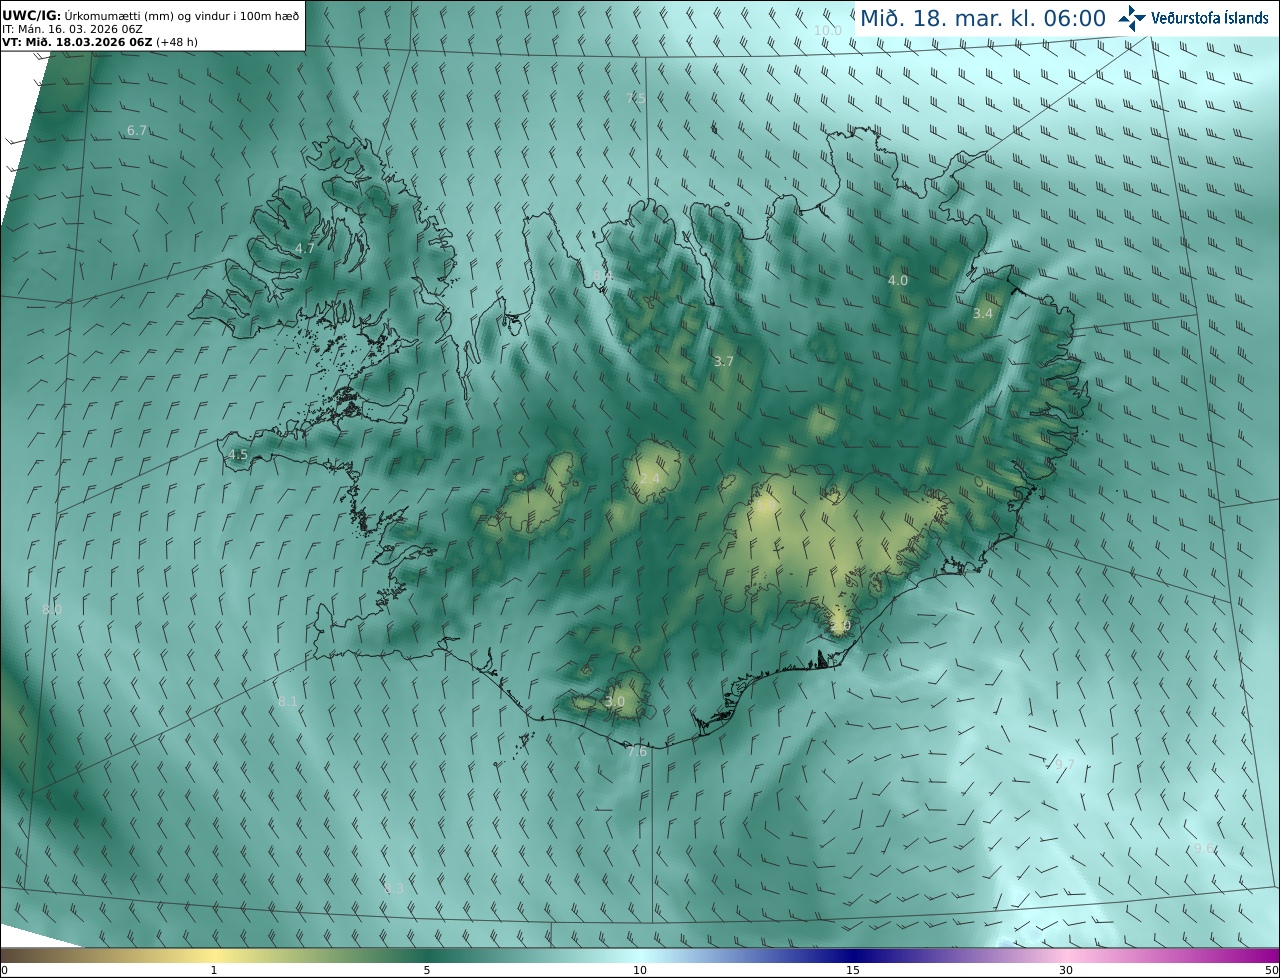Click the 3.0 value on the southern glacier

615,702
